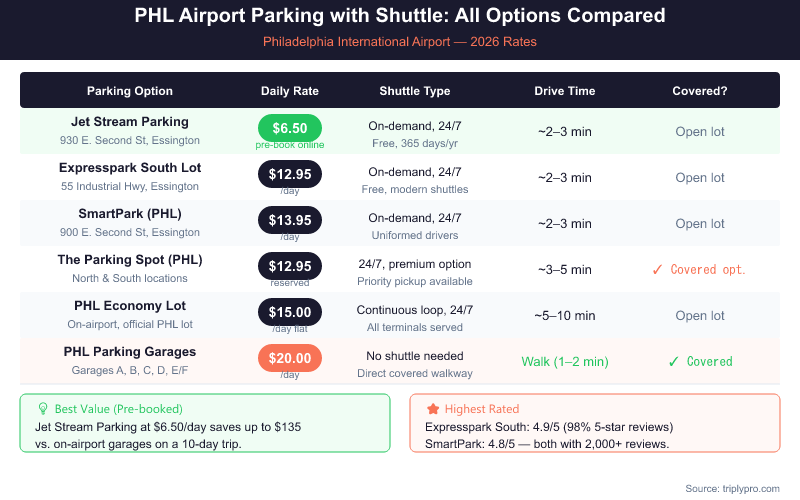Click the $15.00 rate badge
Screen dimensions: 800x500
pos(290,312)
